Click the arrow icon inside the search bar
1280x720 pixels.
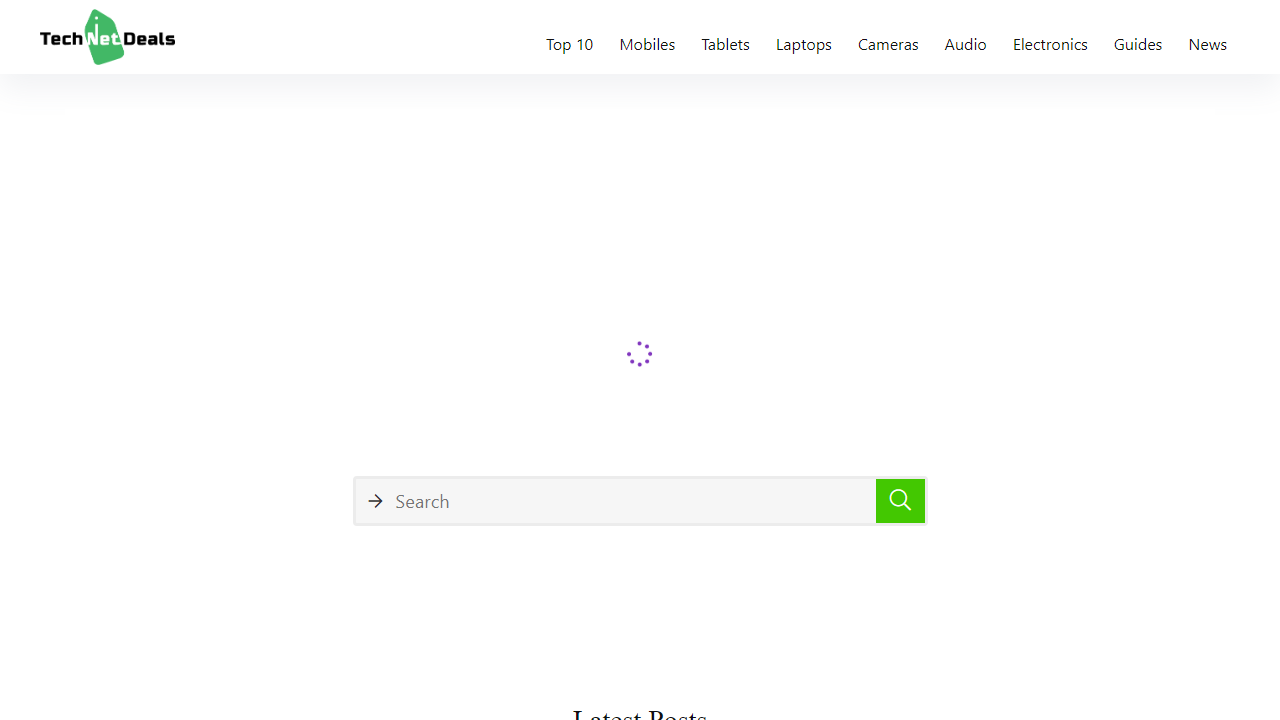point(376,501)
